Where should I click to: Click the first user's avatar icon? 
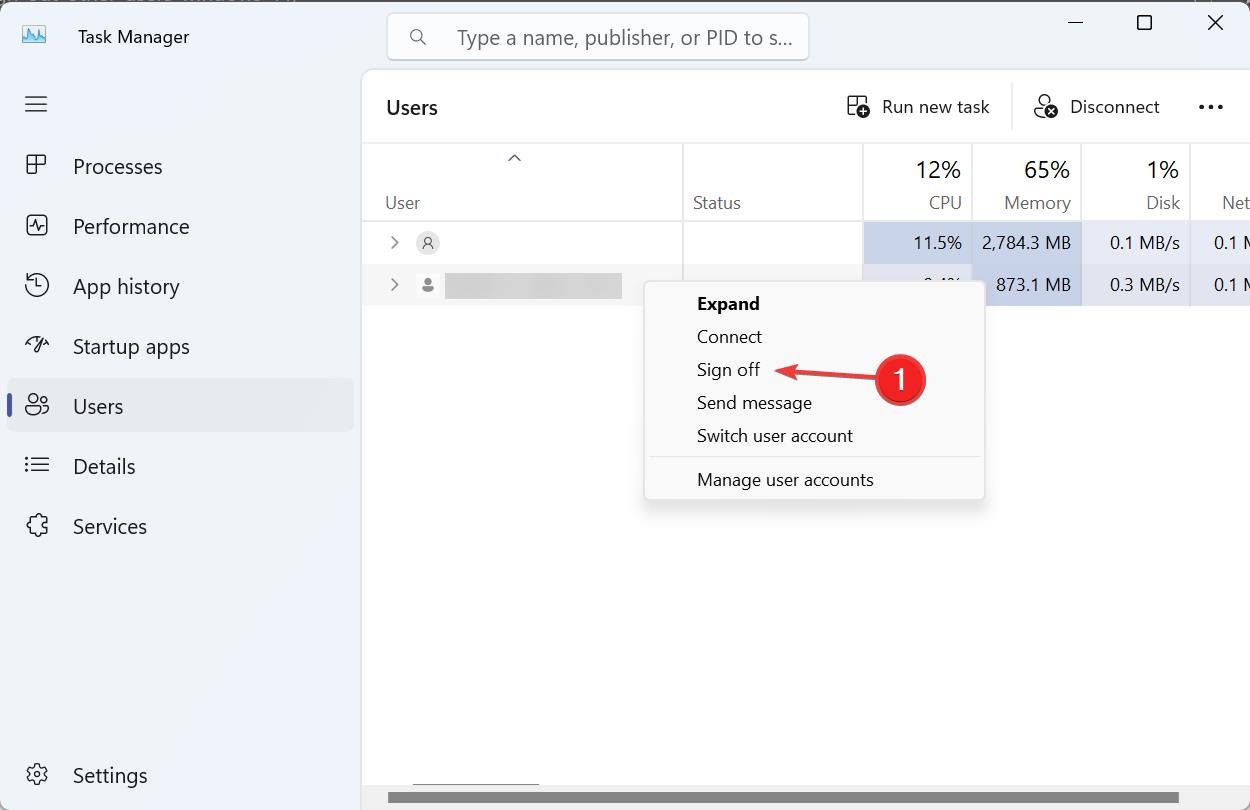(428, 243)
